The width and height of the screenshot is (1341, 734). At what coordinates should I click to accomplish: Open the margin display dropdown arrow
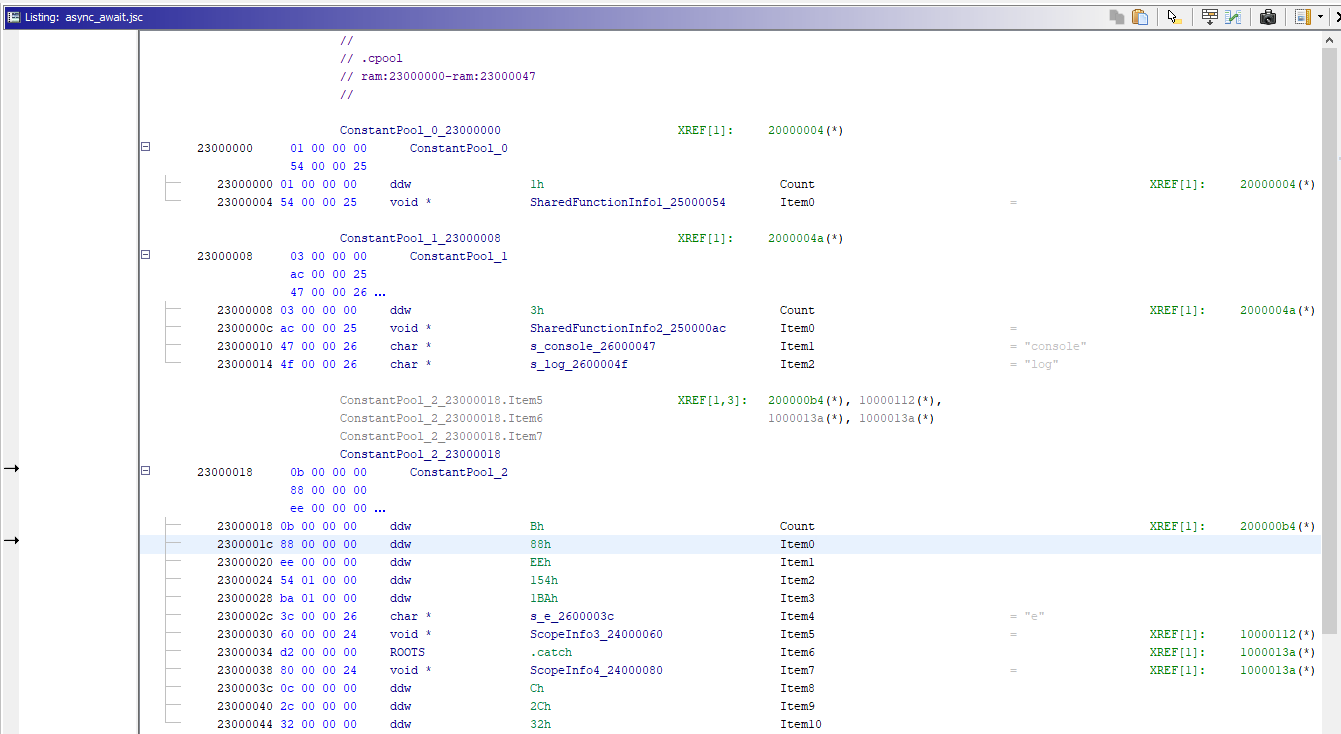1320,17
